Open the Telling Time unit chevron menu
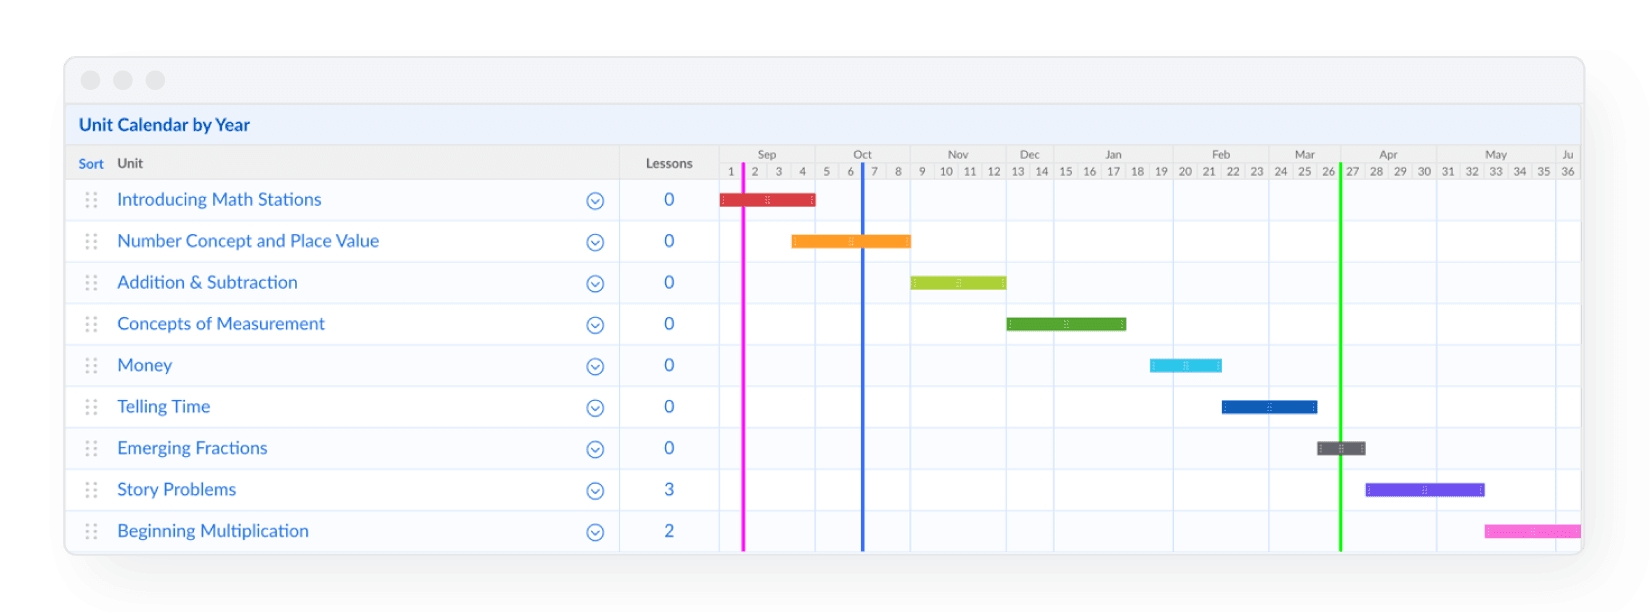The width and height of the screenshot is (1649, 612). pos(595,408)
